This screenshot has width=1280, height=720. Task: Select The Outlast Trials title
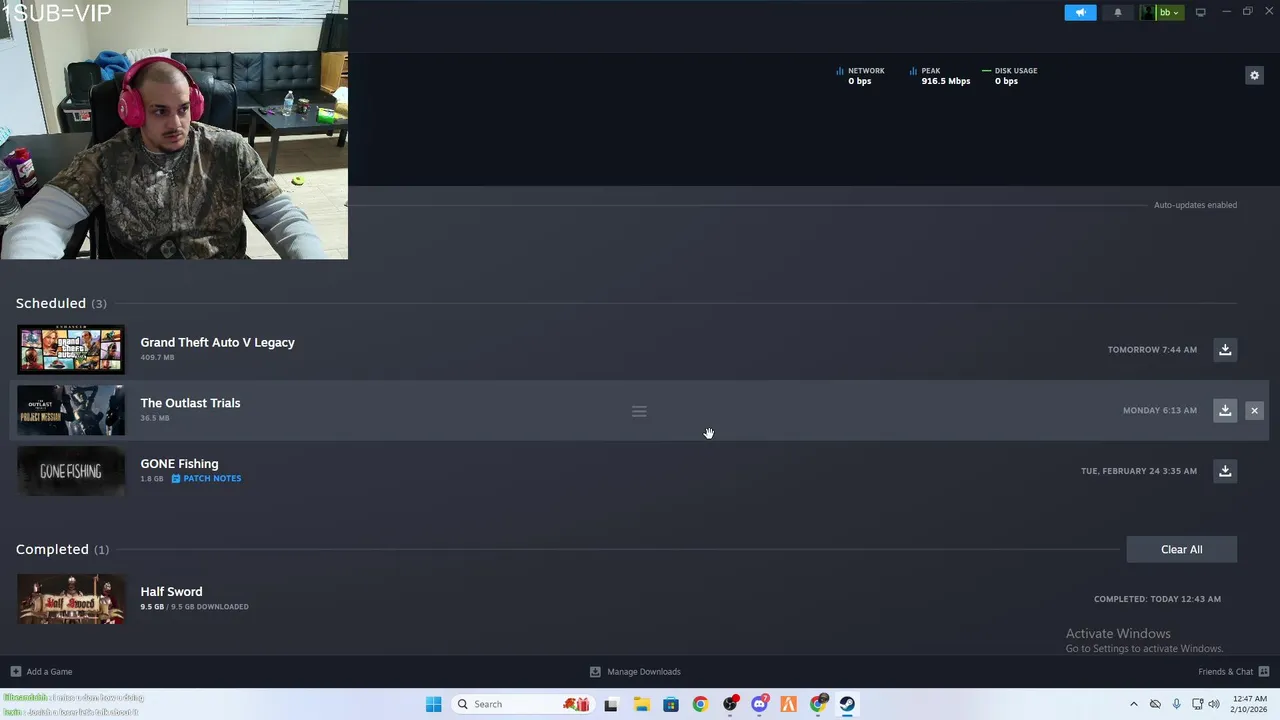click(x=190, y=403)
